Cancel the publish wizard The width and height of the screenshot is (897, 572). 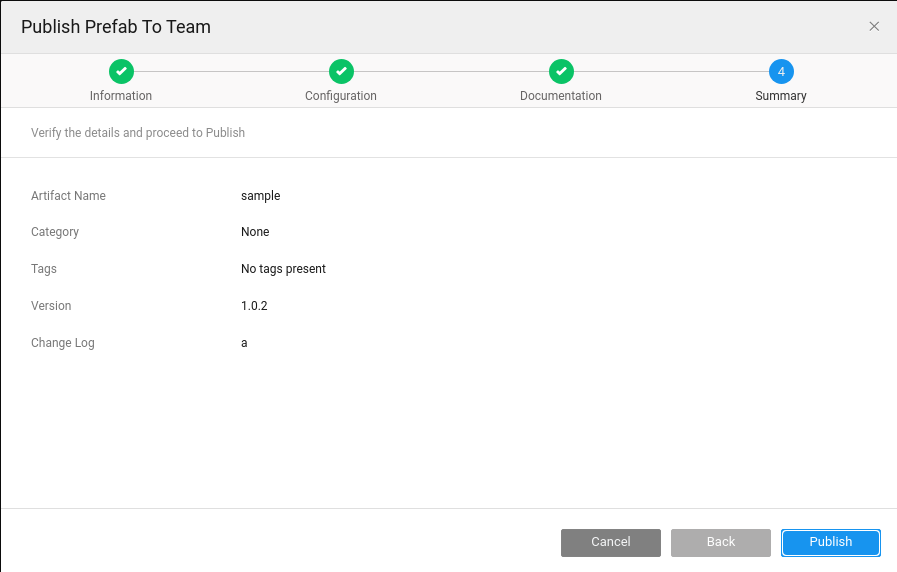(x=611, y=542)
